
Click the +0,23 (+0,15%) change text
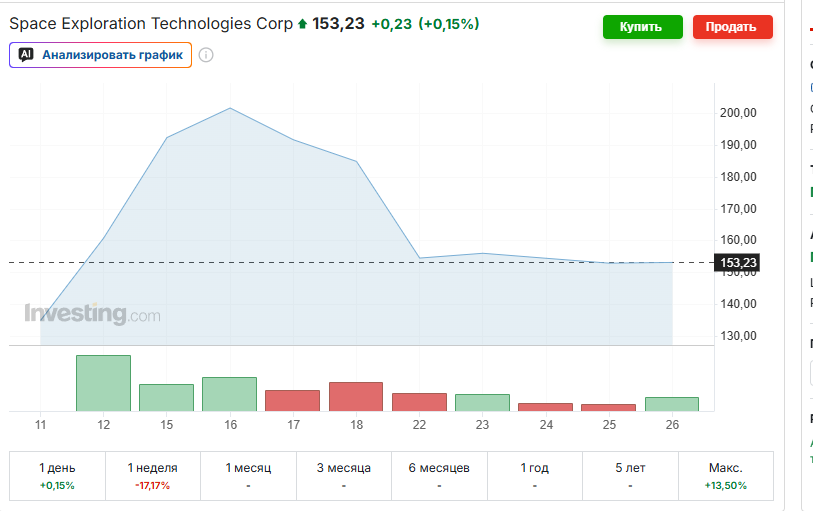point(425,24)
